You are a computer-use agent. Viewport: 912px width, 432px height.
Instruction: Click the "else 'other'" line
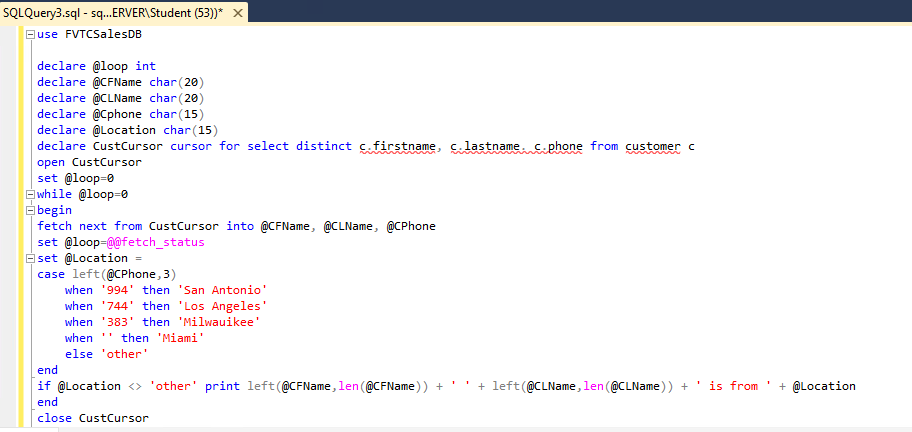click(x=106, y=354)
